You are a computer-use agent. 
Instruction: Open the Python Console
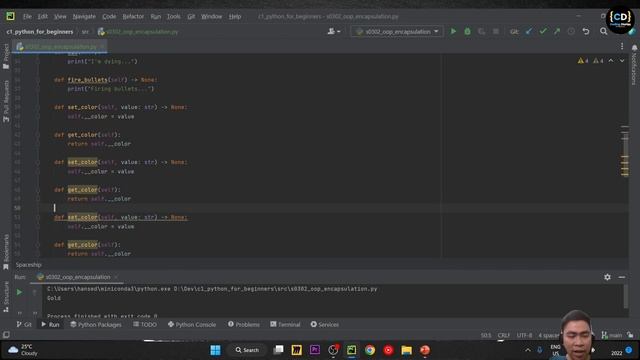[192, 324]
